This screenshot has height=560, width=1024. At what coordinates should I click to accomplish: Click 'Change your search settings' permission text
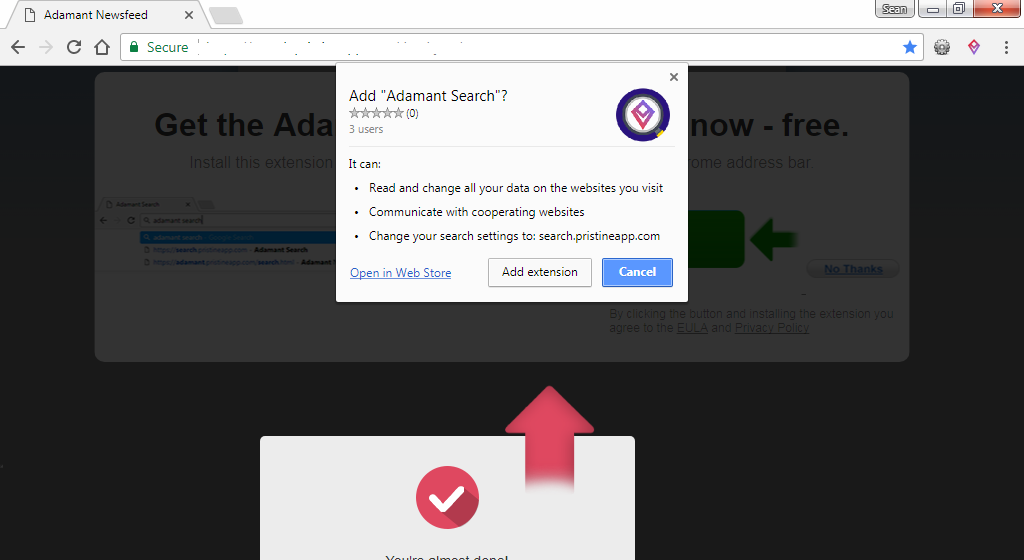pyautogui.click(x=515, y=236)
